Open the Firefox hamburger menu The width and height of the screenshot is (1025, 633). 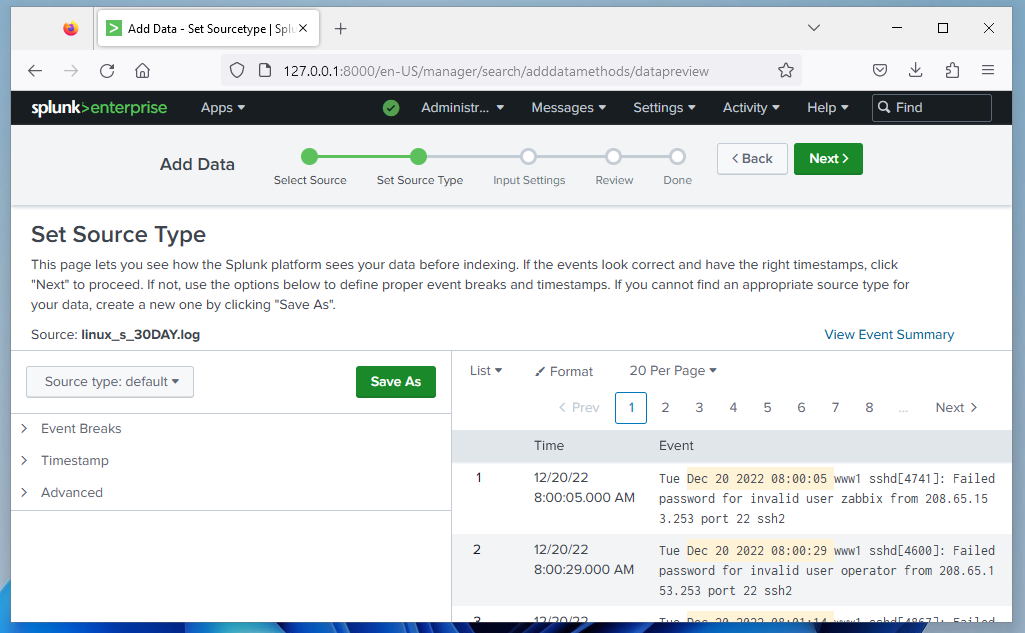point(988,71)
